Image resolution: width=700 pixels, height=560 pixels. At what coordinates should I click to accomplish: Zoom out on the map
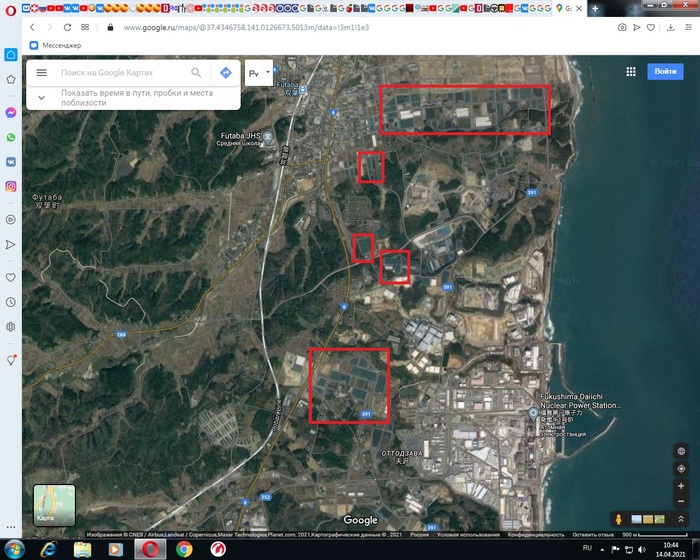[681, 501]
